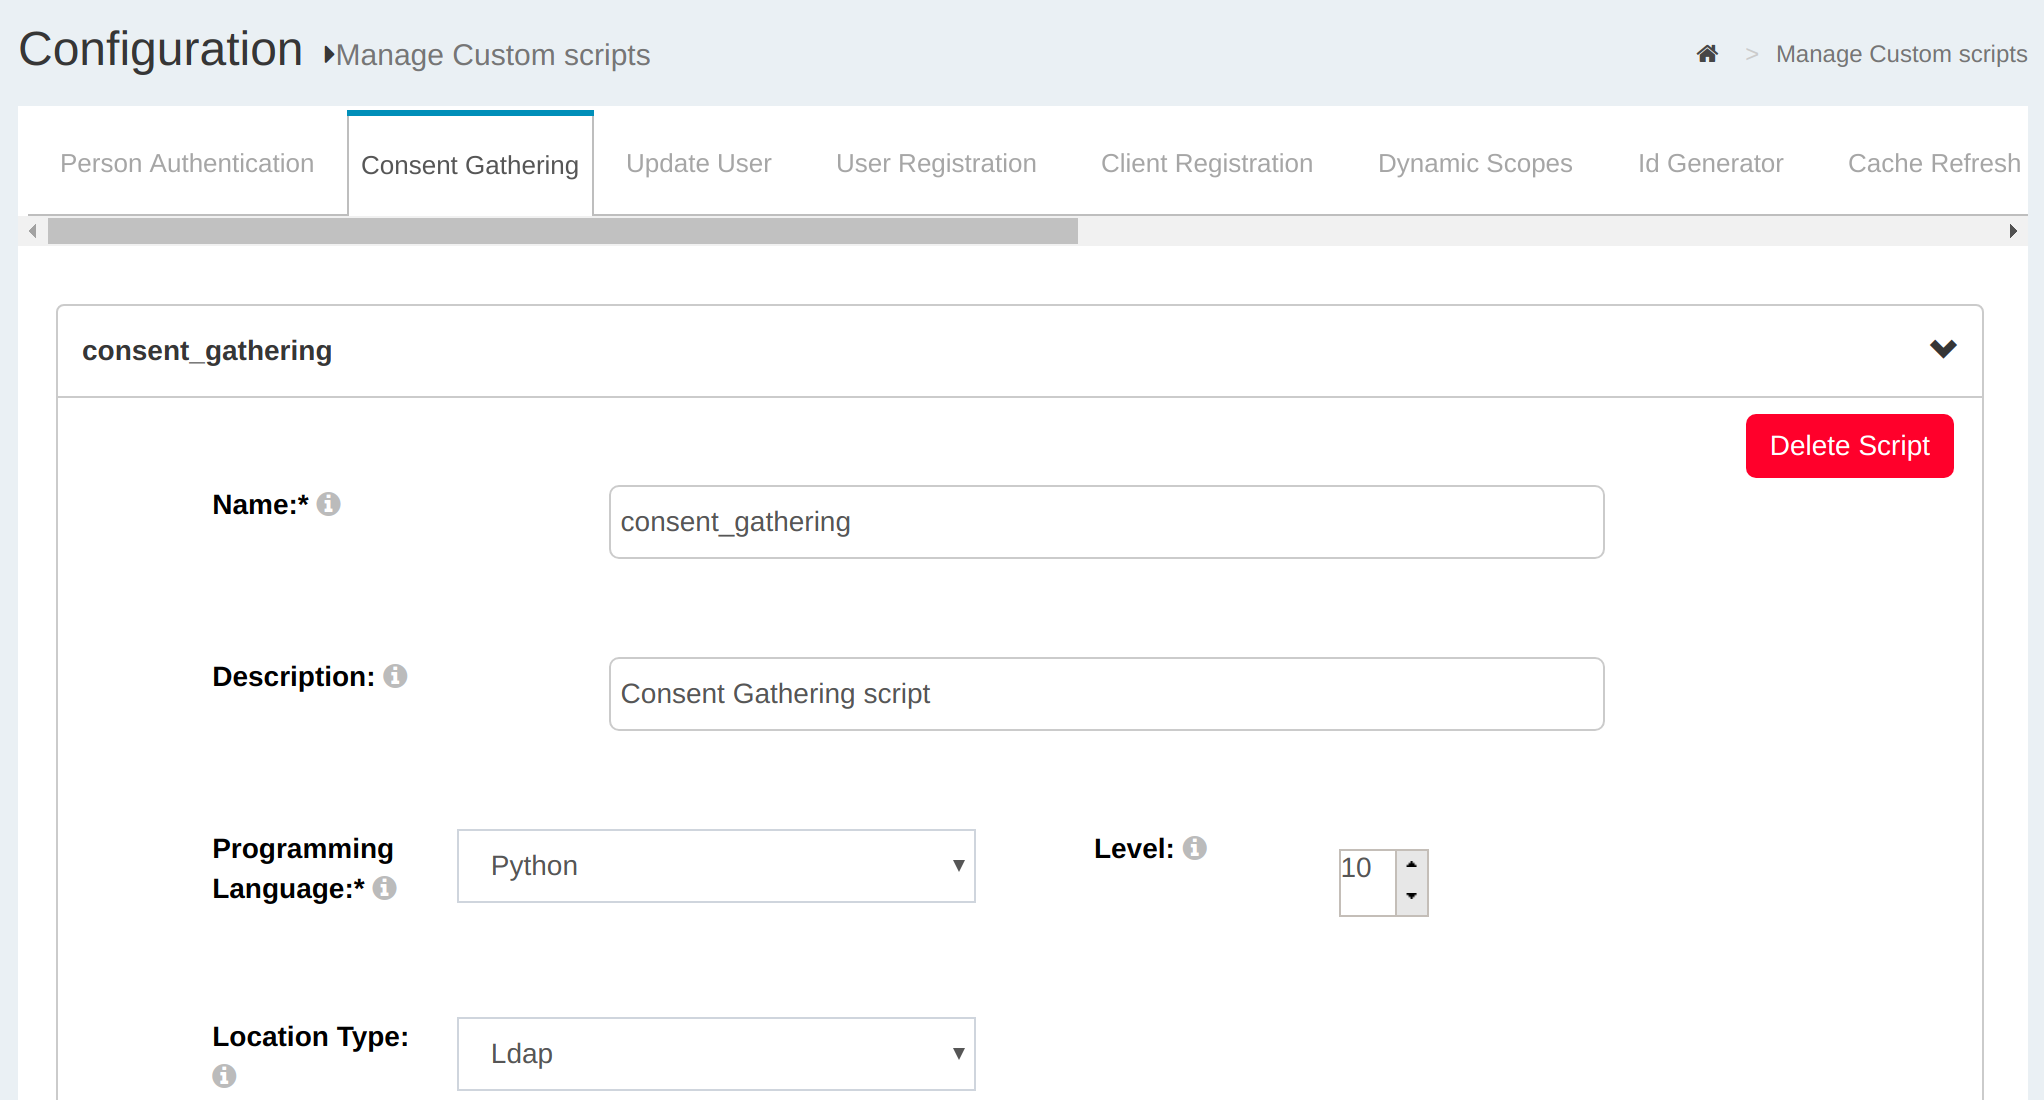Click info icon next to Name label
2044x1100 pixels.
click(x=328, y=504)
